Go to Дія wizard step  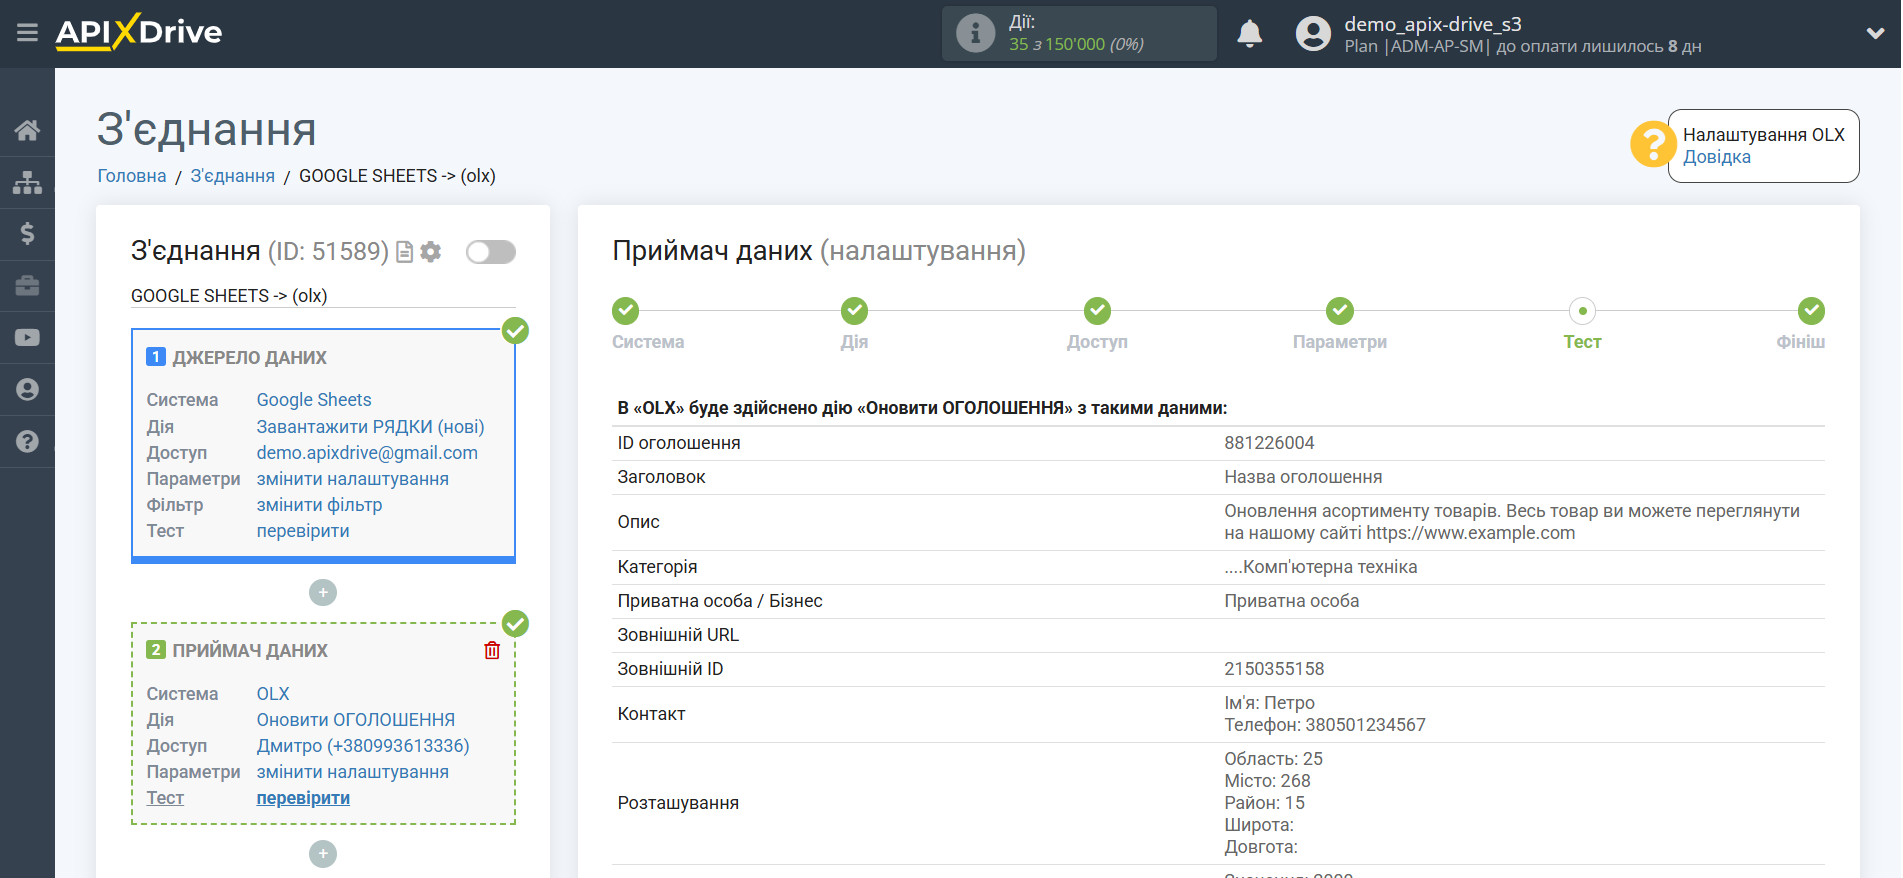pos(854,311)
